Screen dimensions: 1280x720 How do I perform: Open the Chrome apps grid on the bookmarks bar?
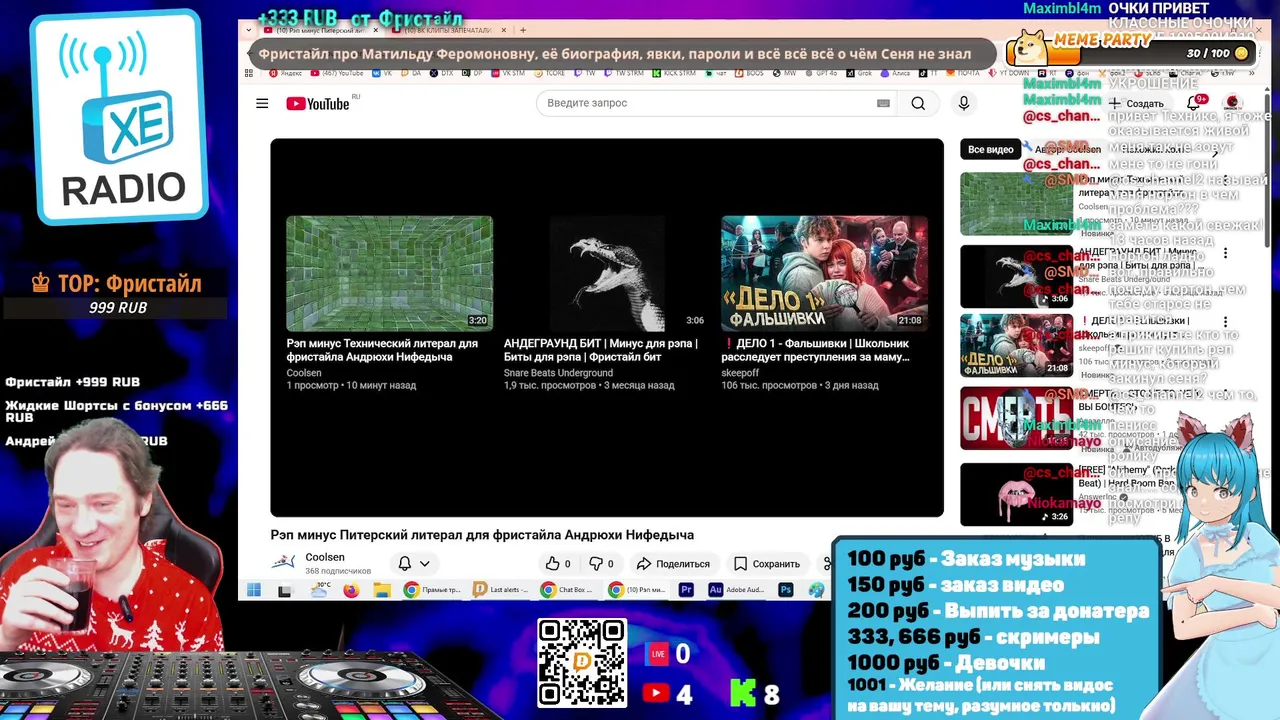(248, 73)
